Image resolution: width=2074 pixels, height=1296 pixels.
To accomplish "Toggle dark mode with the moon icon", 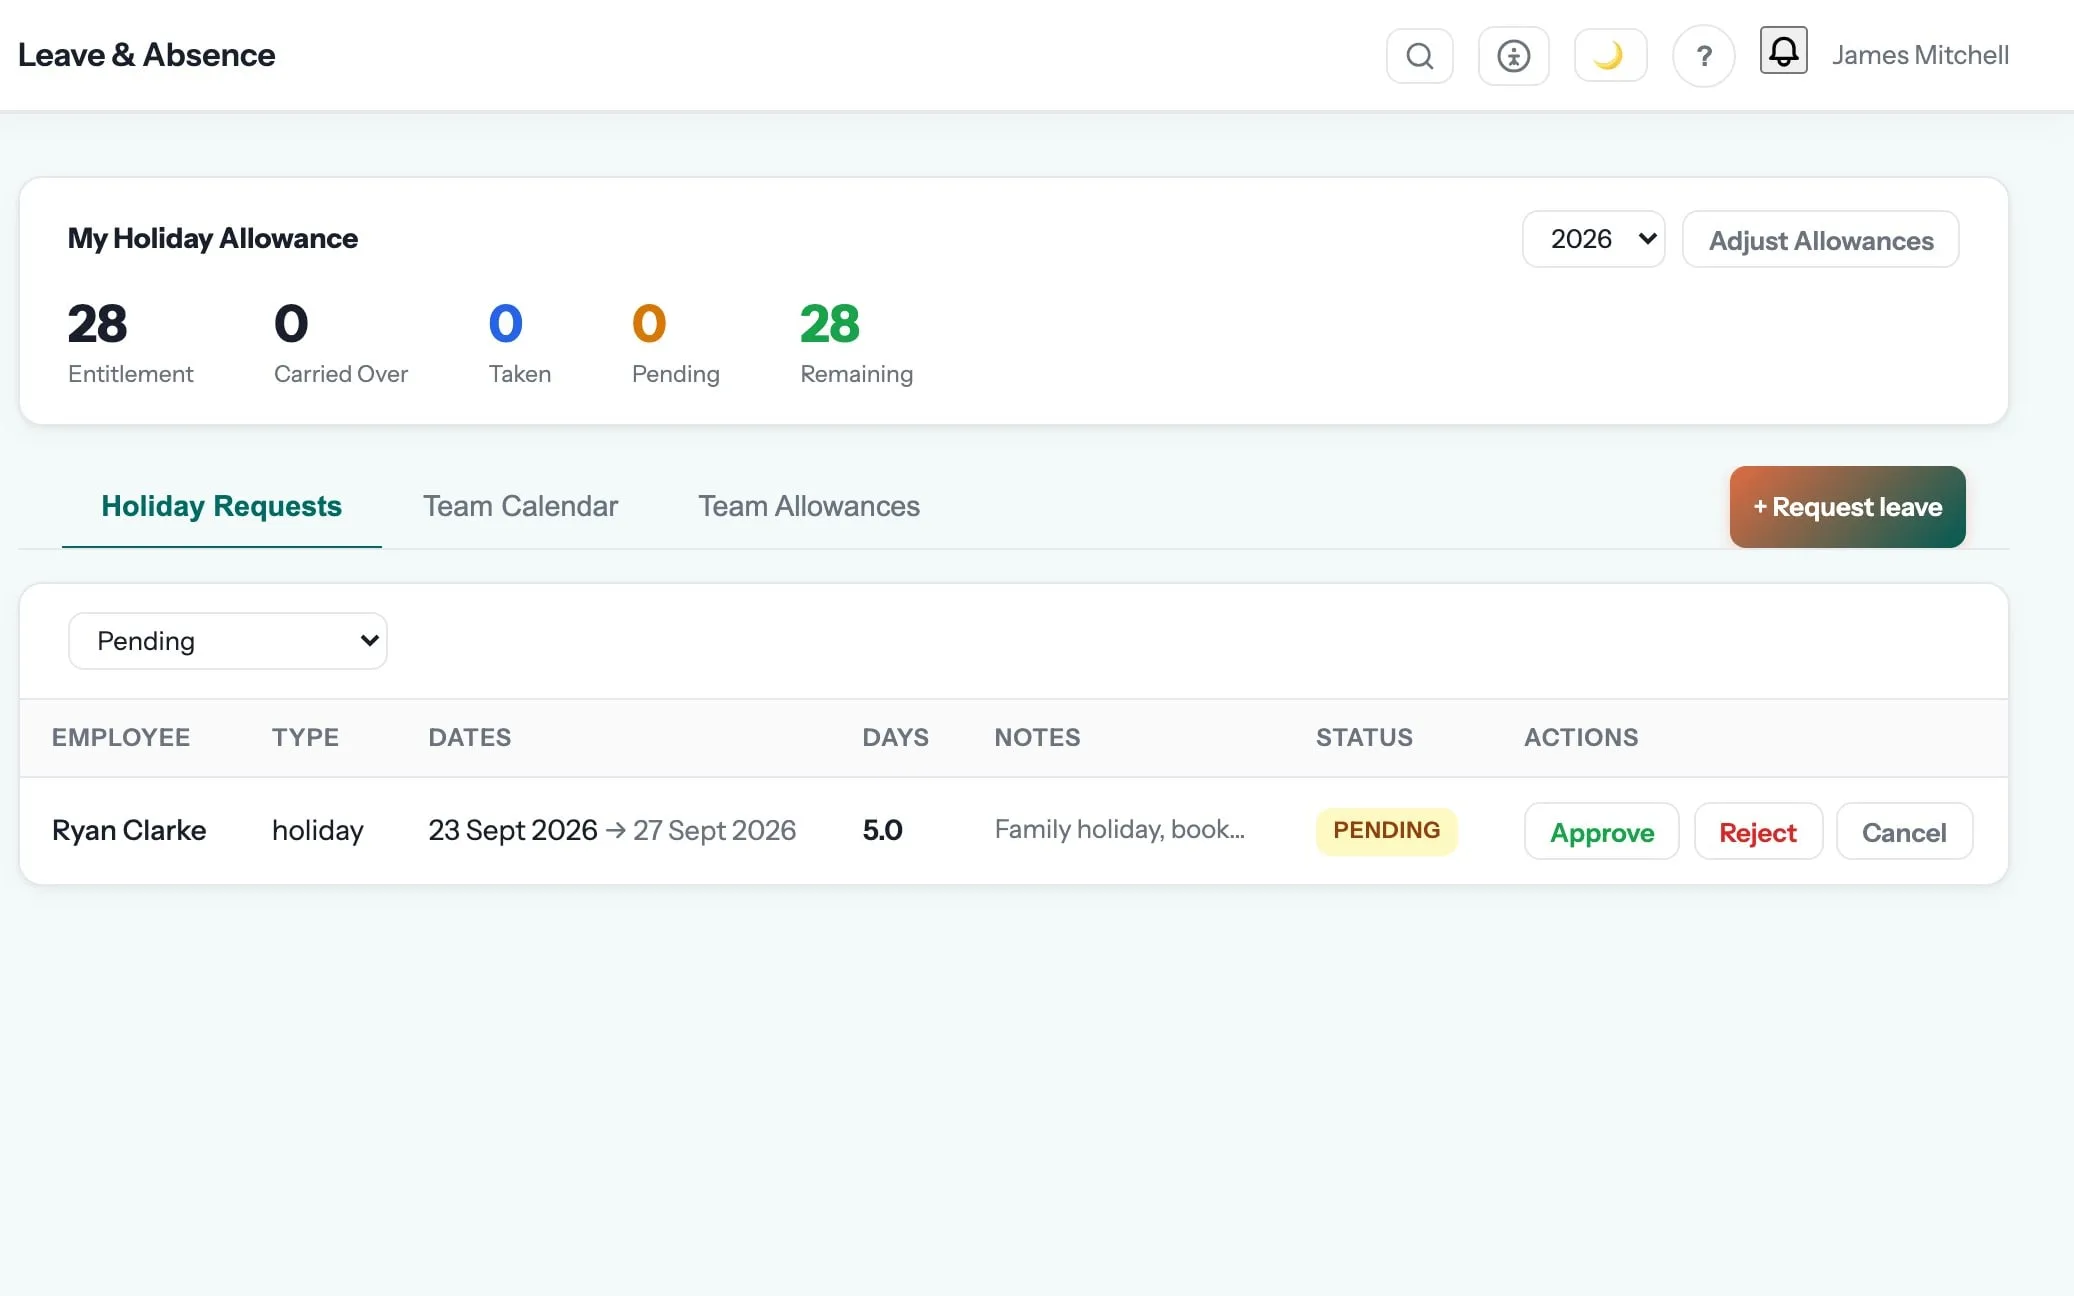I will pos(1610,55).
